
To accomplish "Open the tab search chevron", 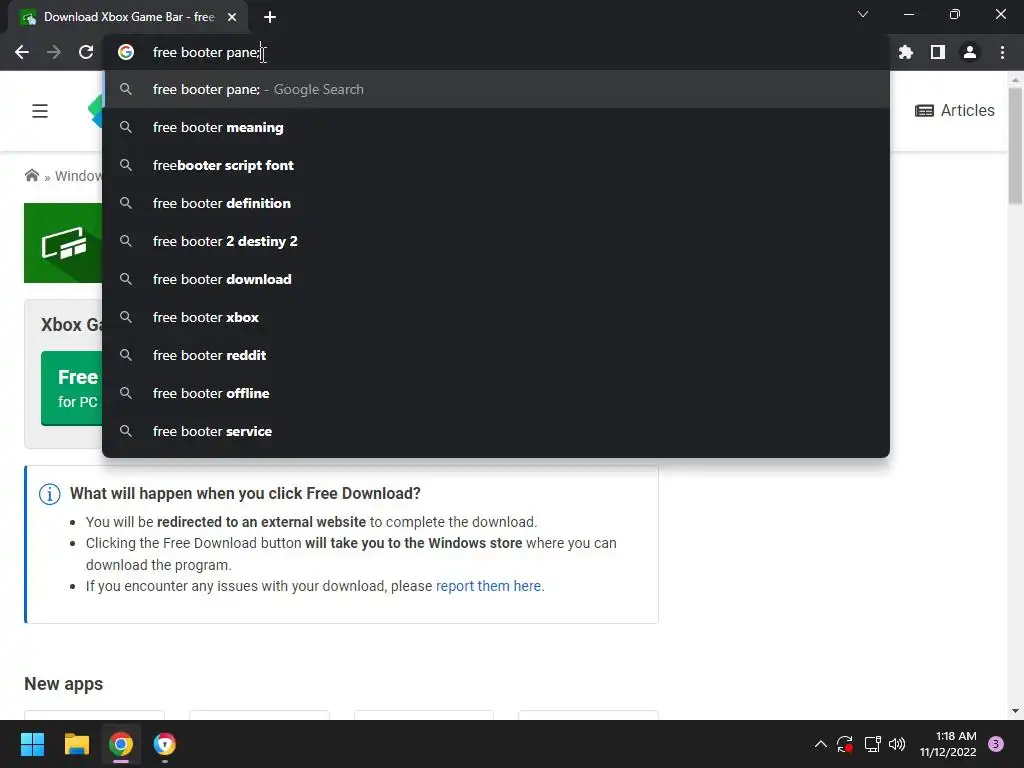I will [x=863, y=14].
